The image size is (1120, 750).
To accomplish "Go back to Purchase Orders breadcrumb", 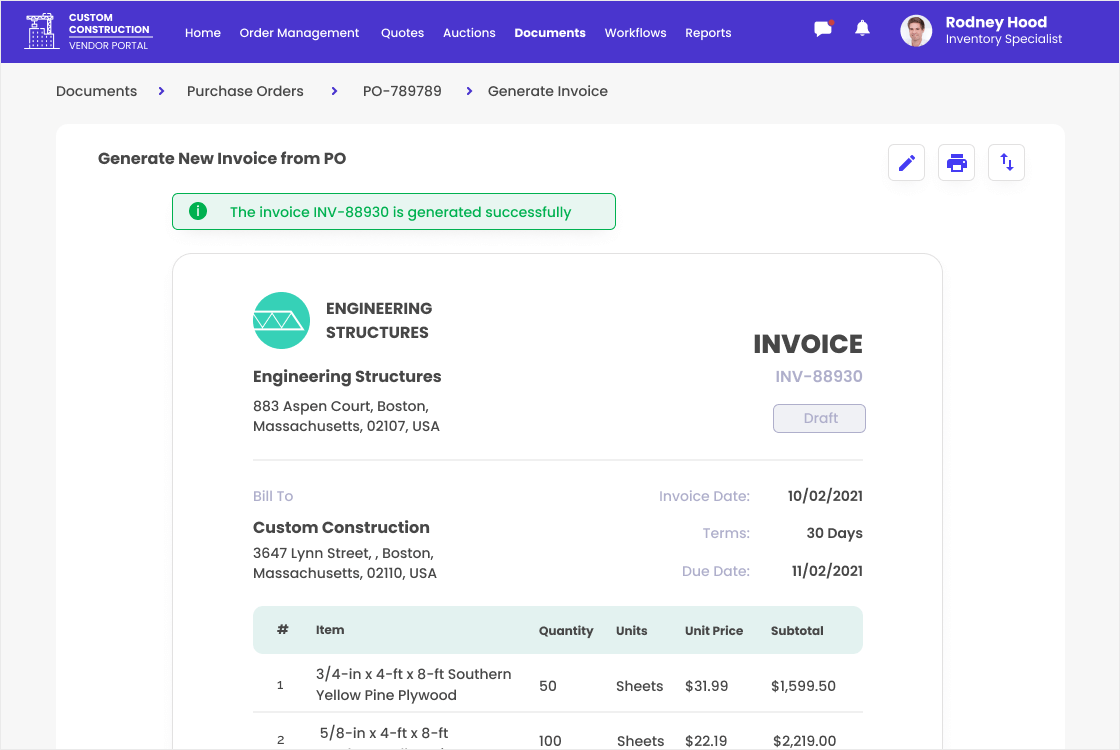I will point(245,91).
